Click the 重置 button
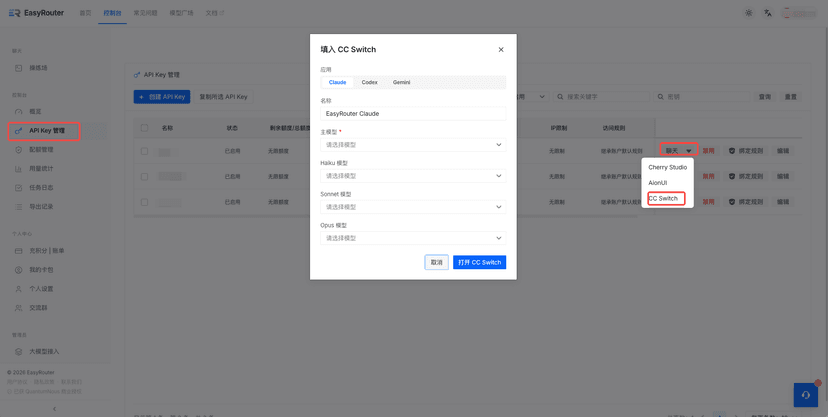The width and height of the screenshot is (828, 417). click(791, 97)
